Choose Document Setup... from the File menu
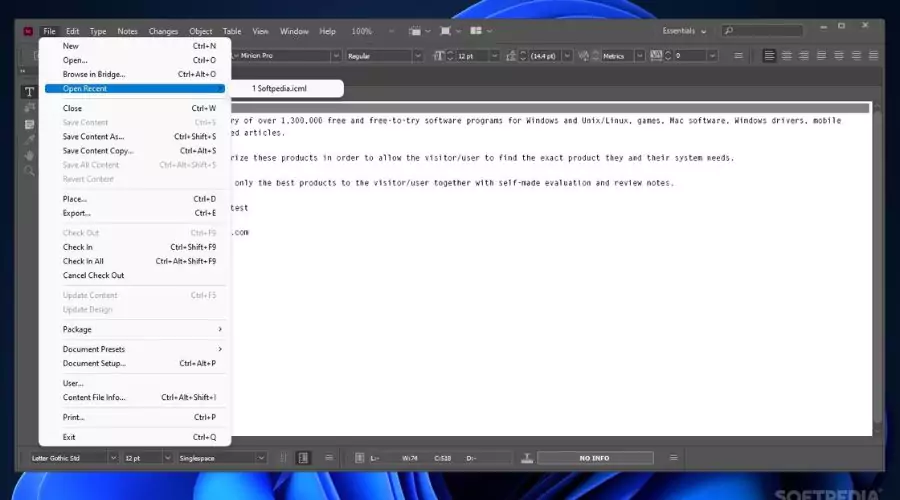The height and width of the screenshot is (500, 900). 135,363
